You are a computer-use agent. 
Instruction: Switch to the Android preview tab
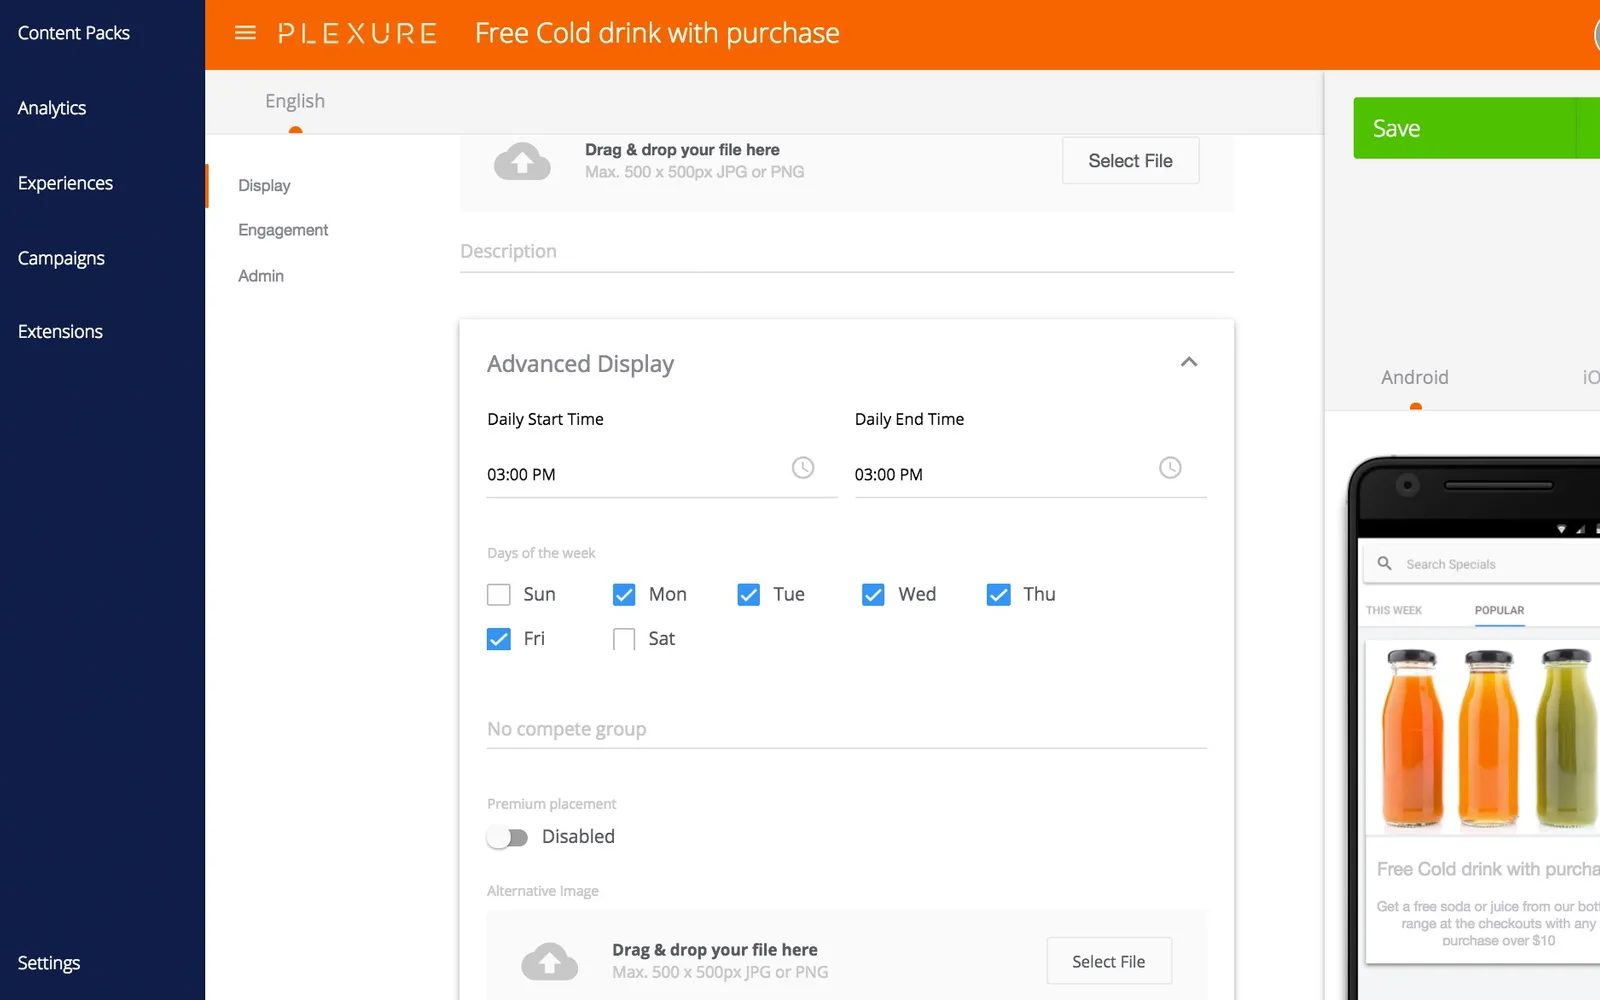[x=1415, y=377]
